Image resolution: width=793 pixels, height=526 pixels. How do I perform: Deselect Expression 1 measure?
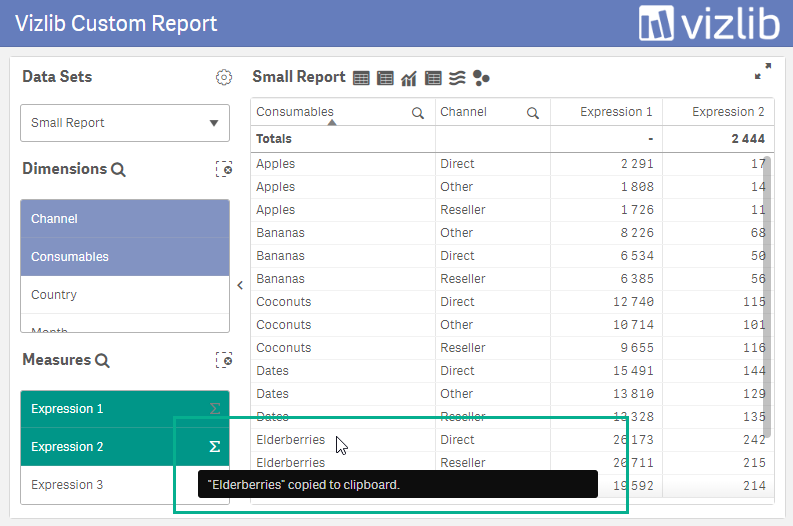pyautogui.click(x=125, y=409)
